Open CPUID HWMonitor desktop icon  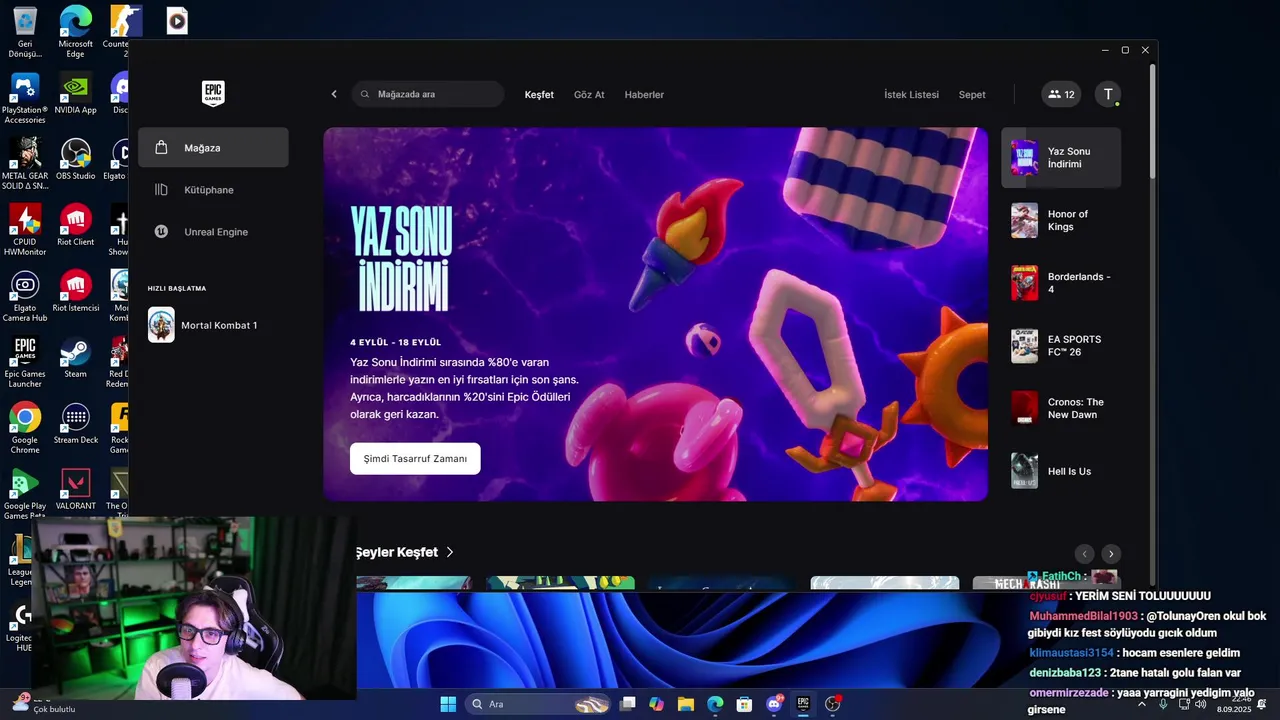(x=25, y=230)
